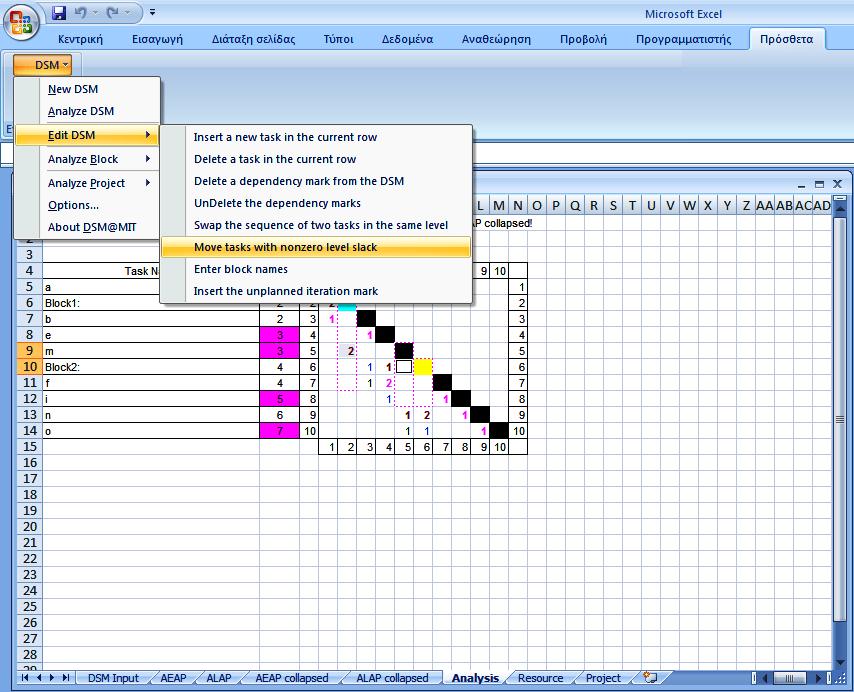Image resolution: width=854 pixels, height=692 pixels.
Task: Switch to the Πρόσθετα ribbon tab
Action: 786,39
